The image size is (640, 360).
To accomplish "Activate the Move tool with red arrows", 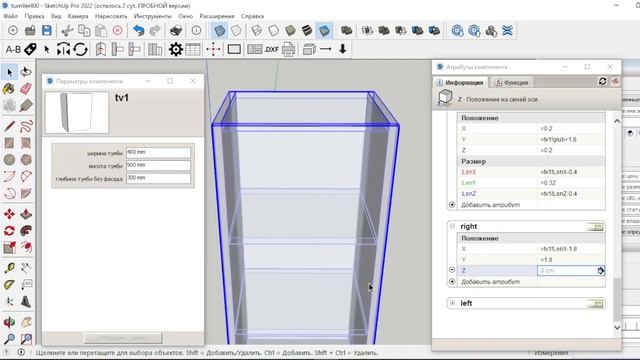I will click(x=9, y=214).
